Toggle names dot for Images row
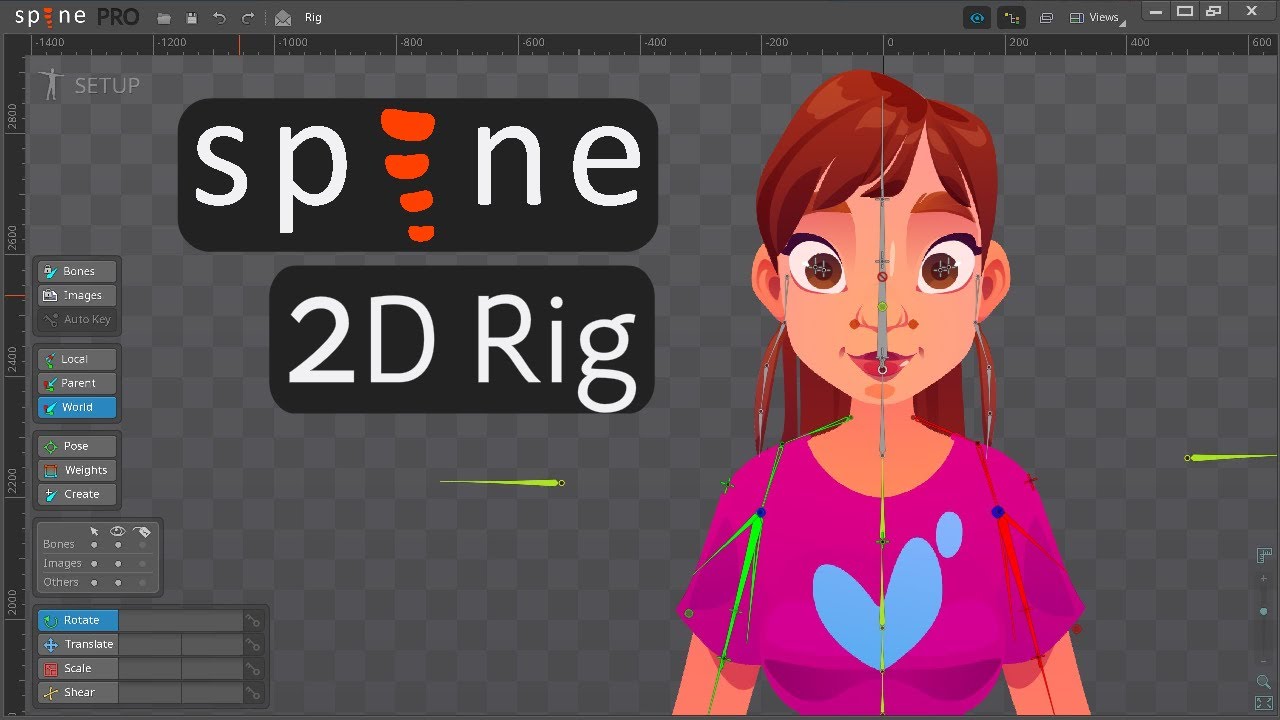Image resolution: width=1280 pixels, height=720 pixels. (142, 564)
